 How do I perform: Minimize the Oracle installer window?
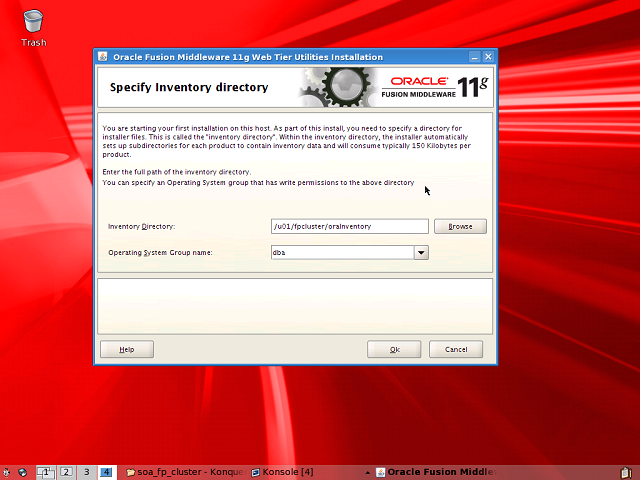[x=474, y=57]
